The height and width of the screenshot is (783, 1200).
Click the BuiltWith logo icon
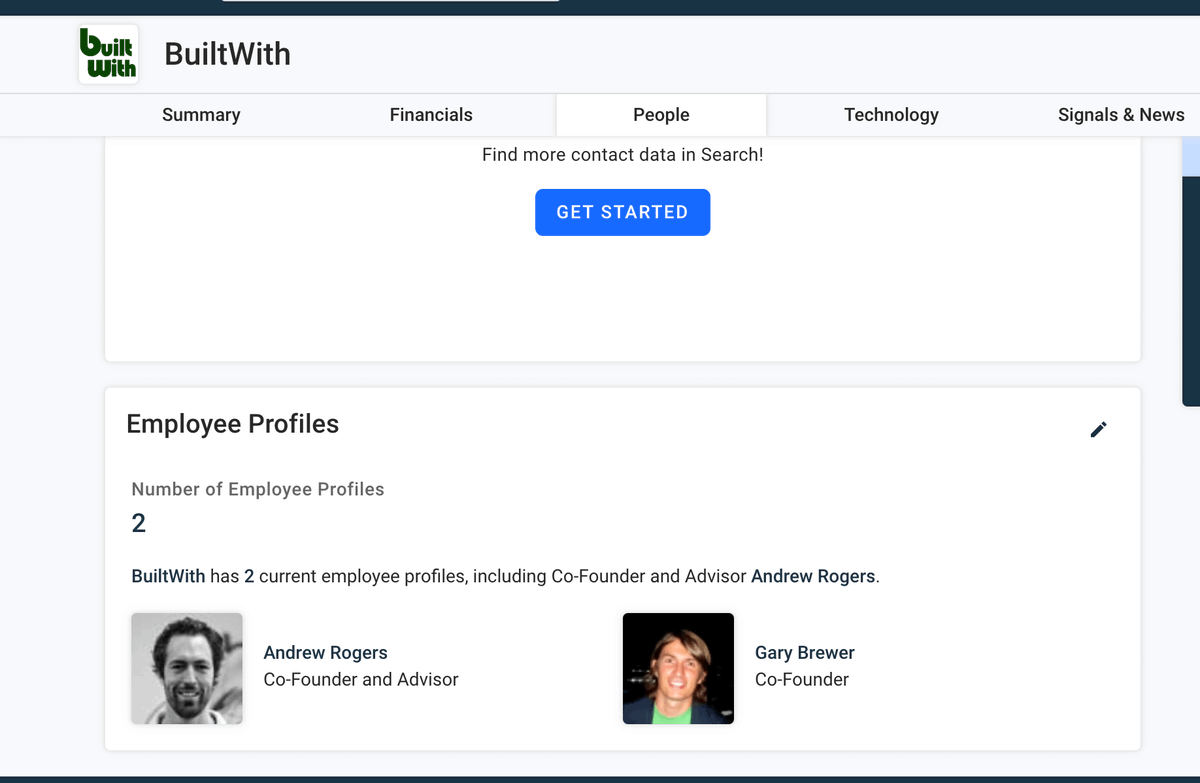tap(108, 54)
